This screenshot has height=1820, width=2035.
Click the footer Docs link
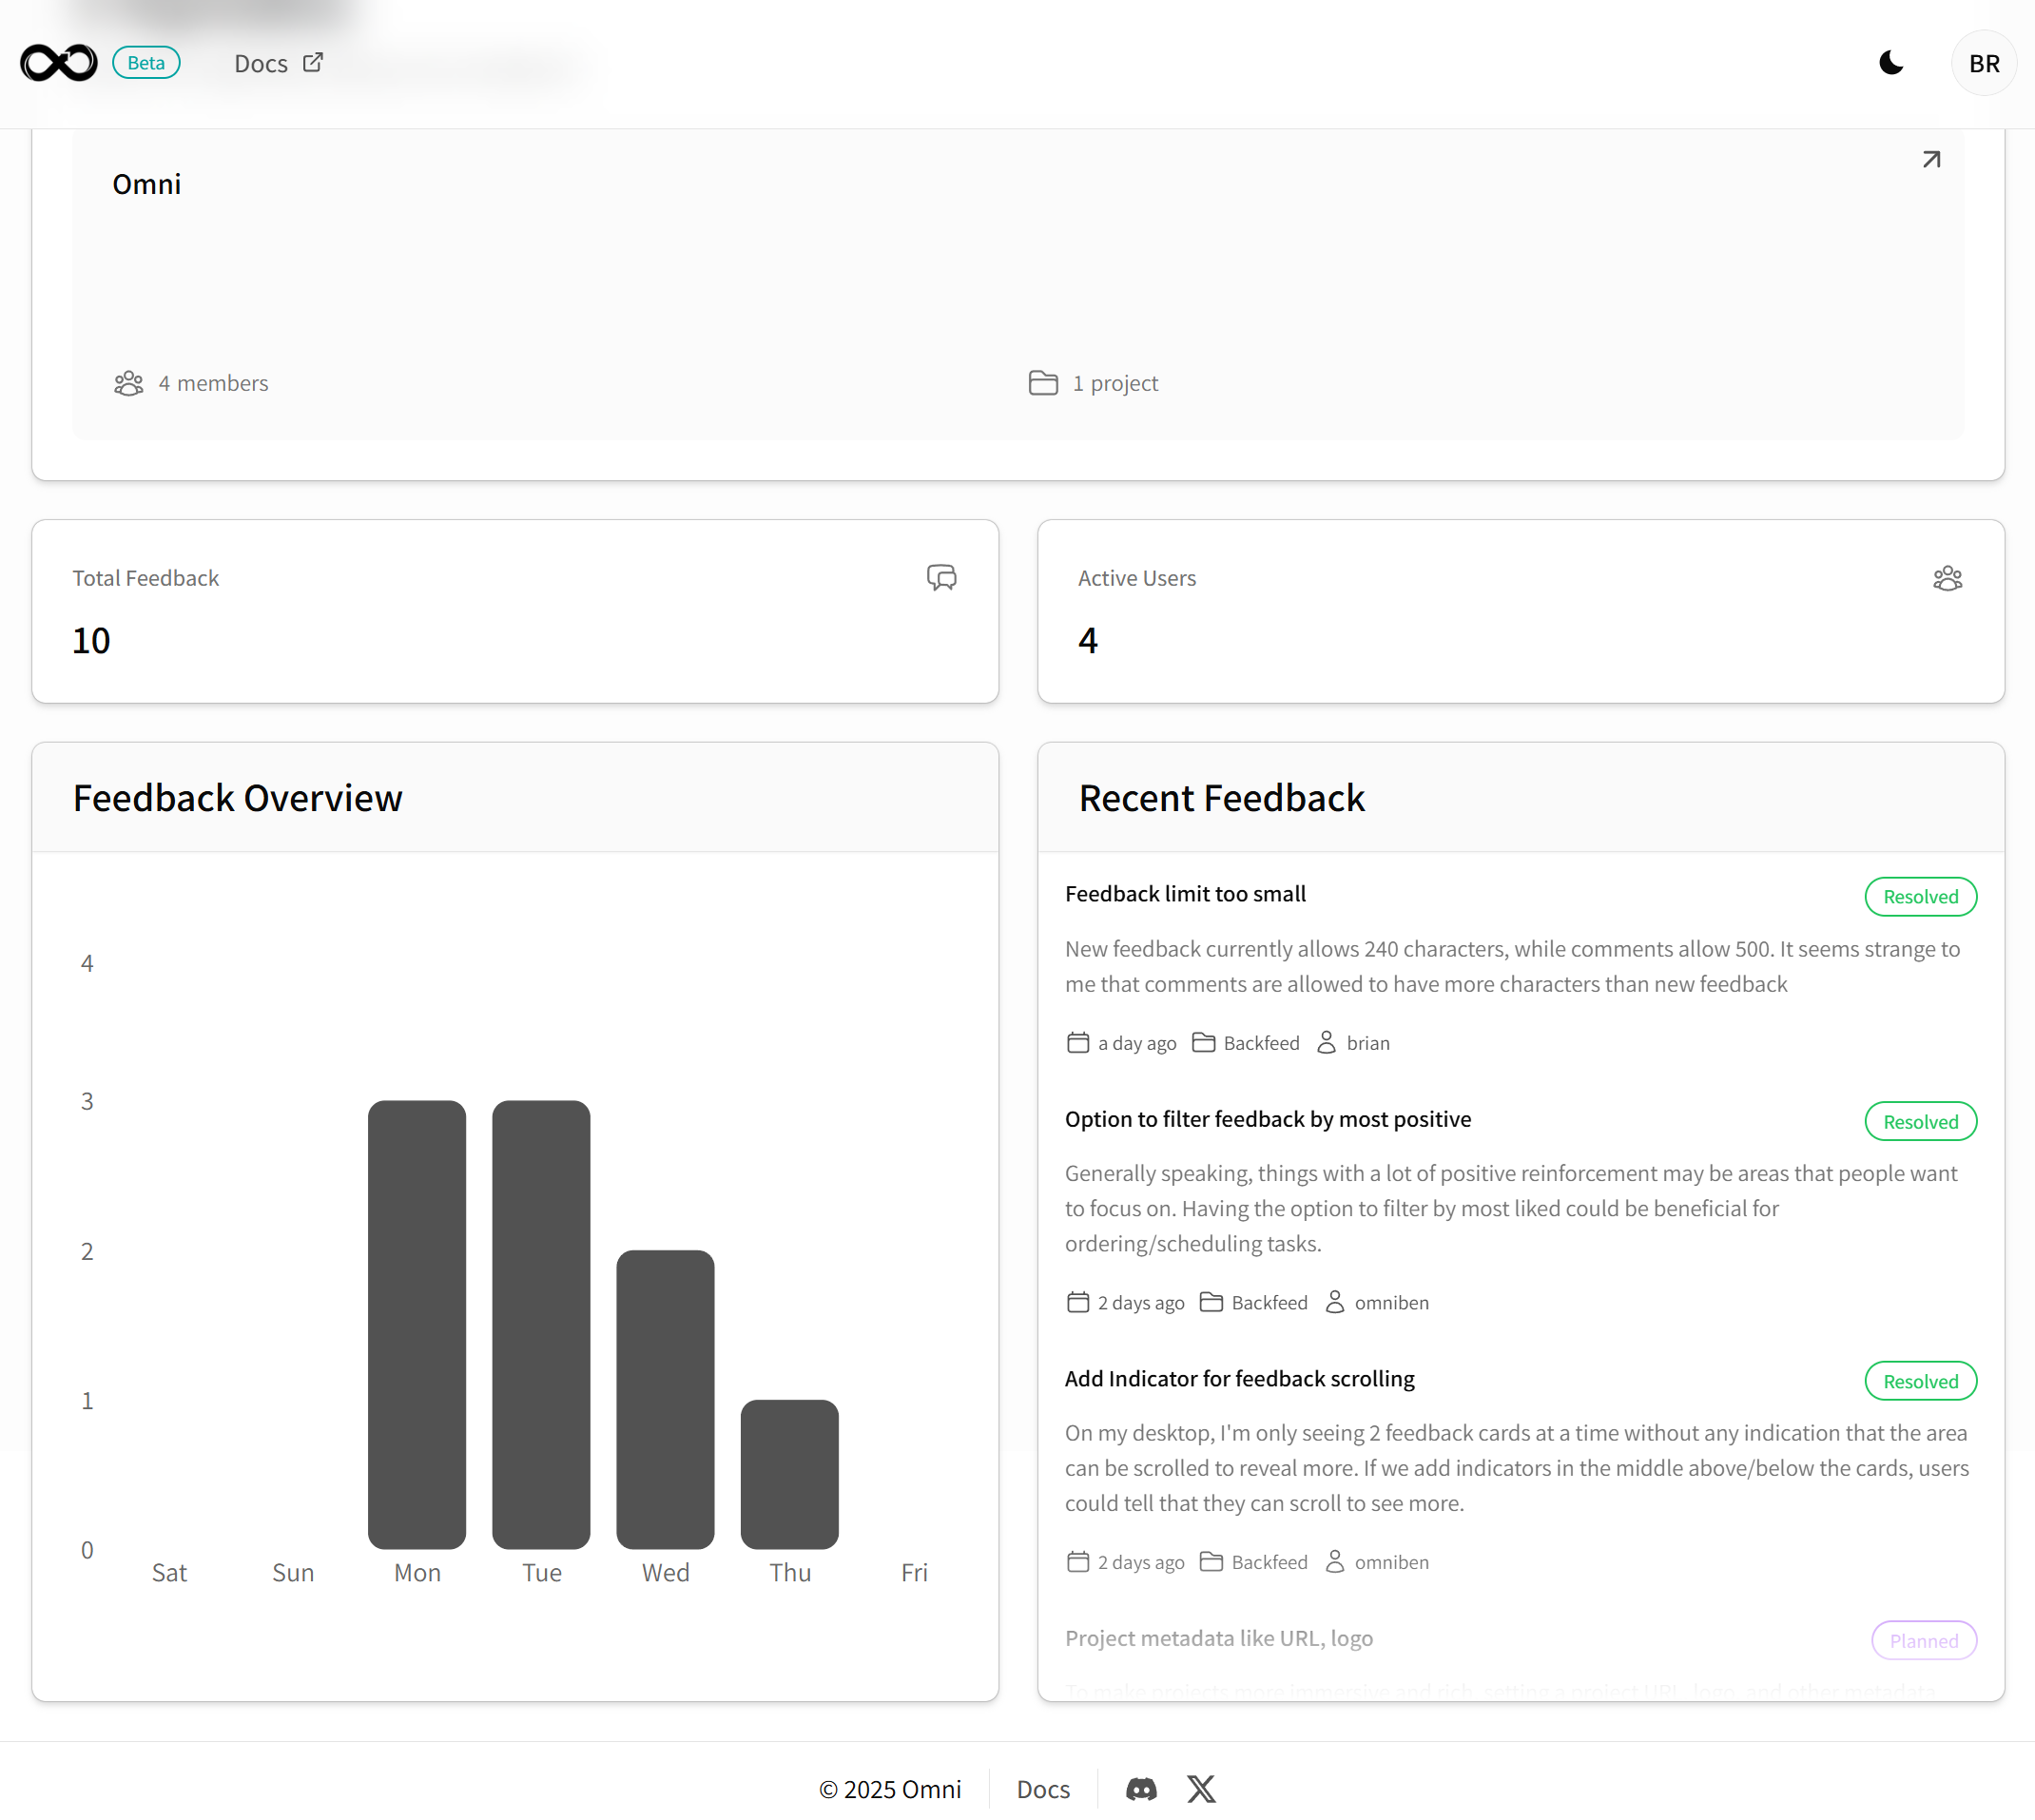1043,1789
